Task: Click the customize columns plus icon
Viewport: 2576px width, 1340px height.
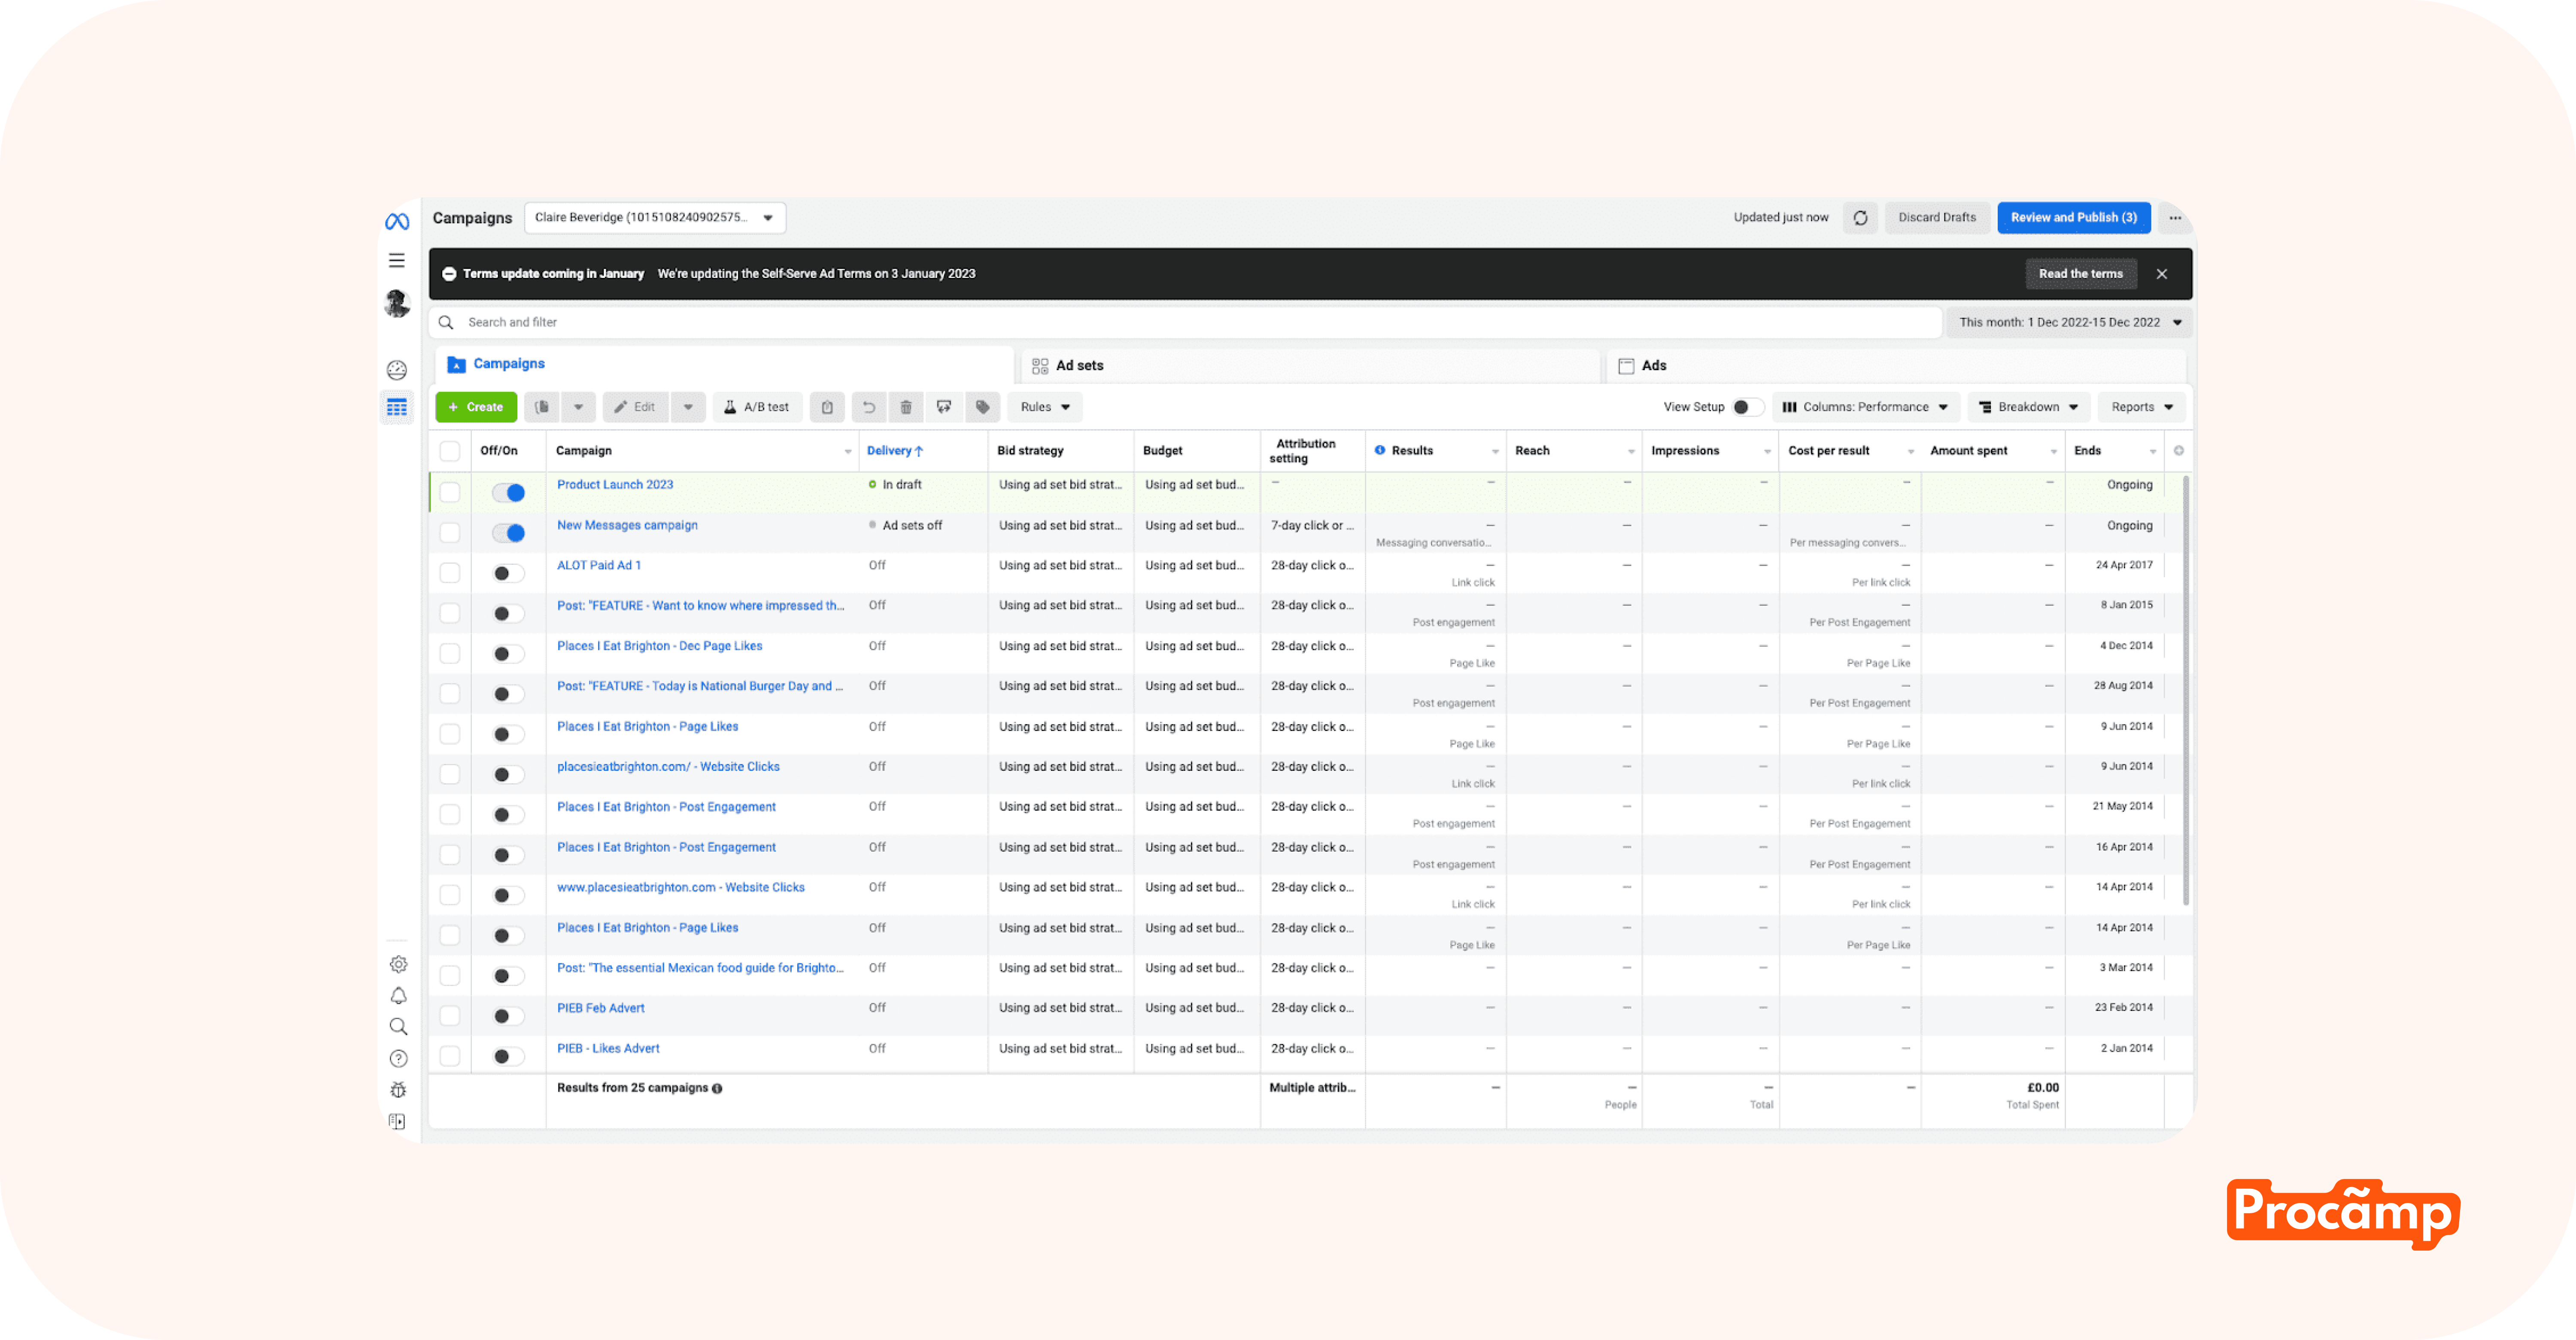Action: [x=2178, y=450]
